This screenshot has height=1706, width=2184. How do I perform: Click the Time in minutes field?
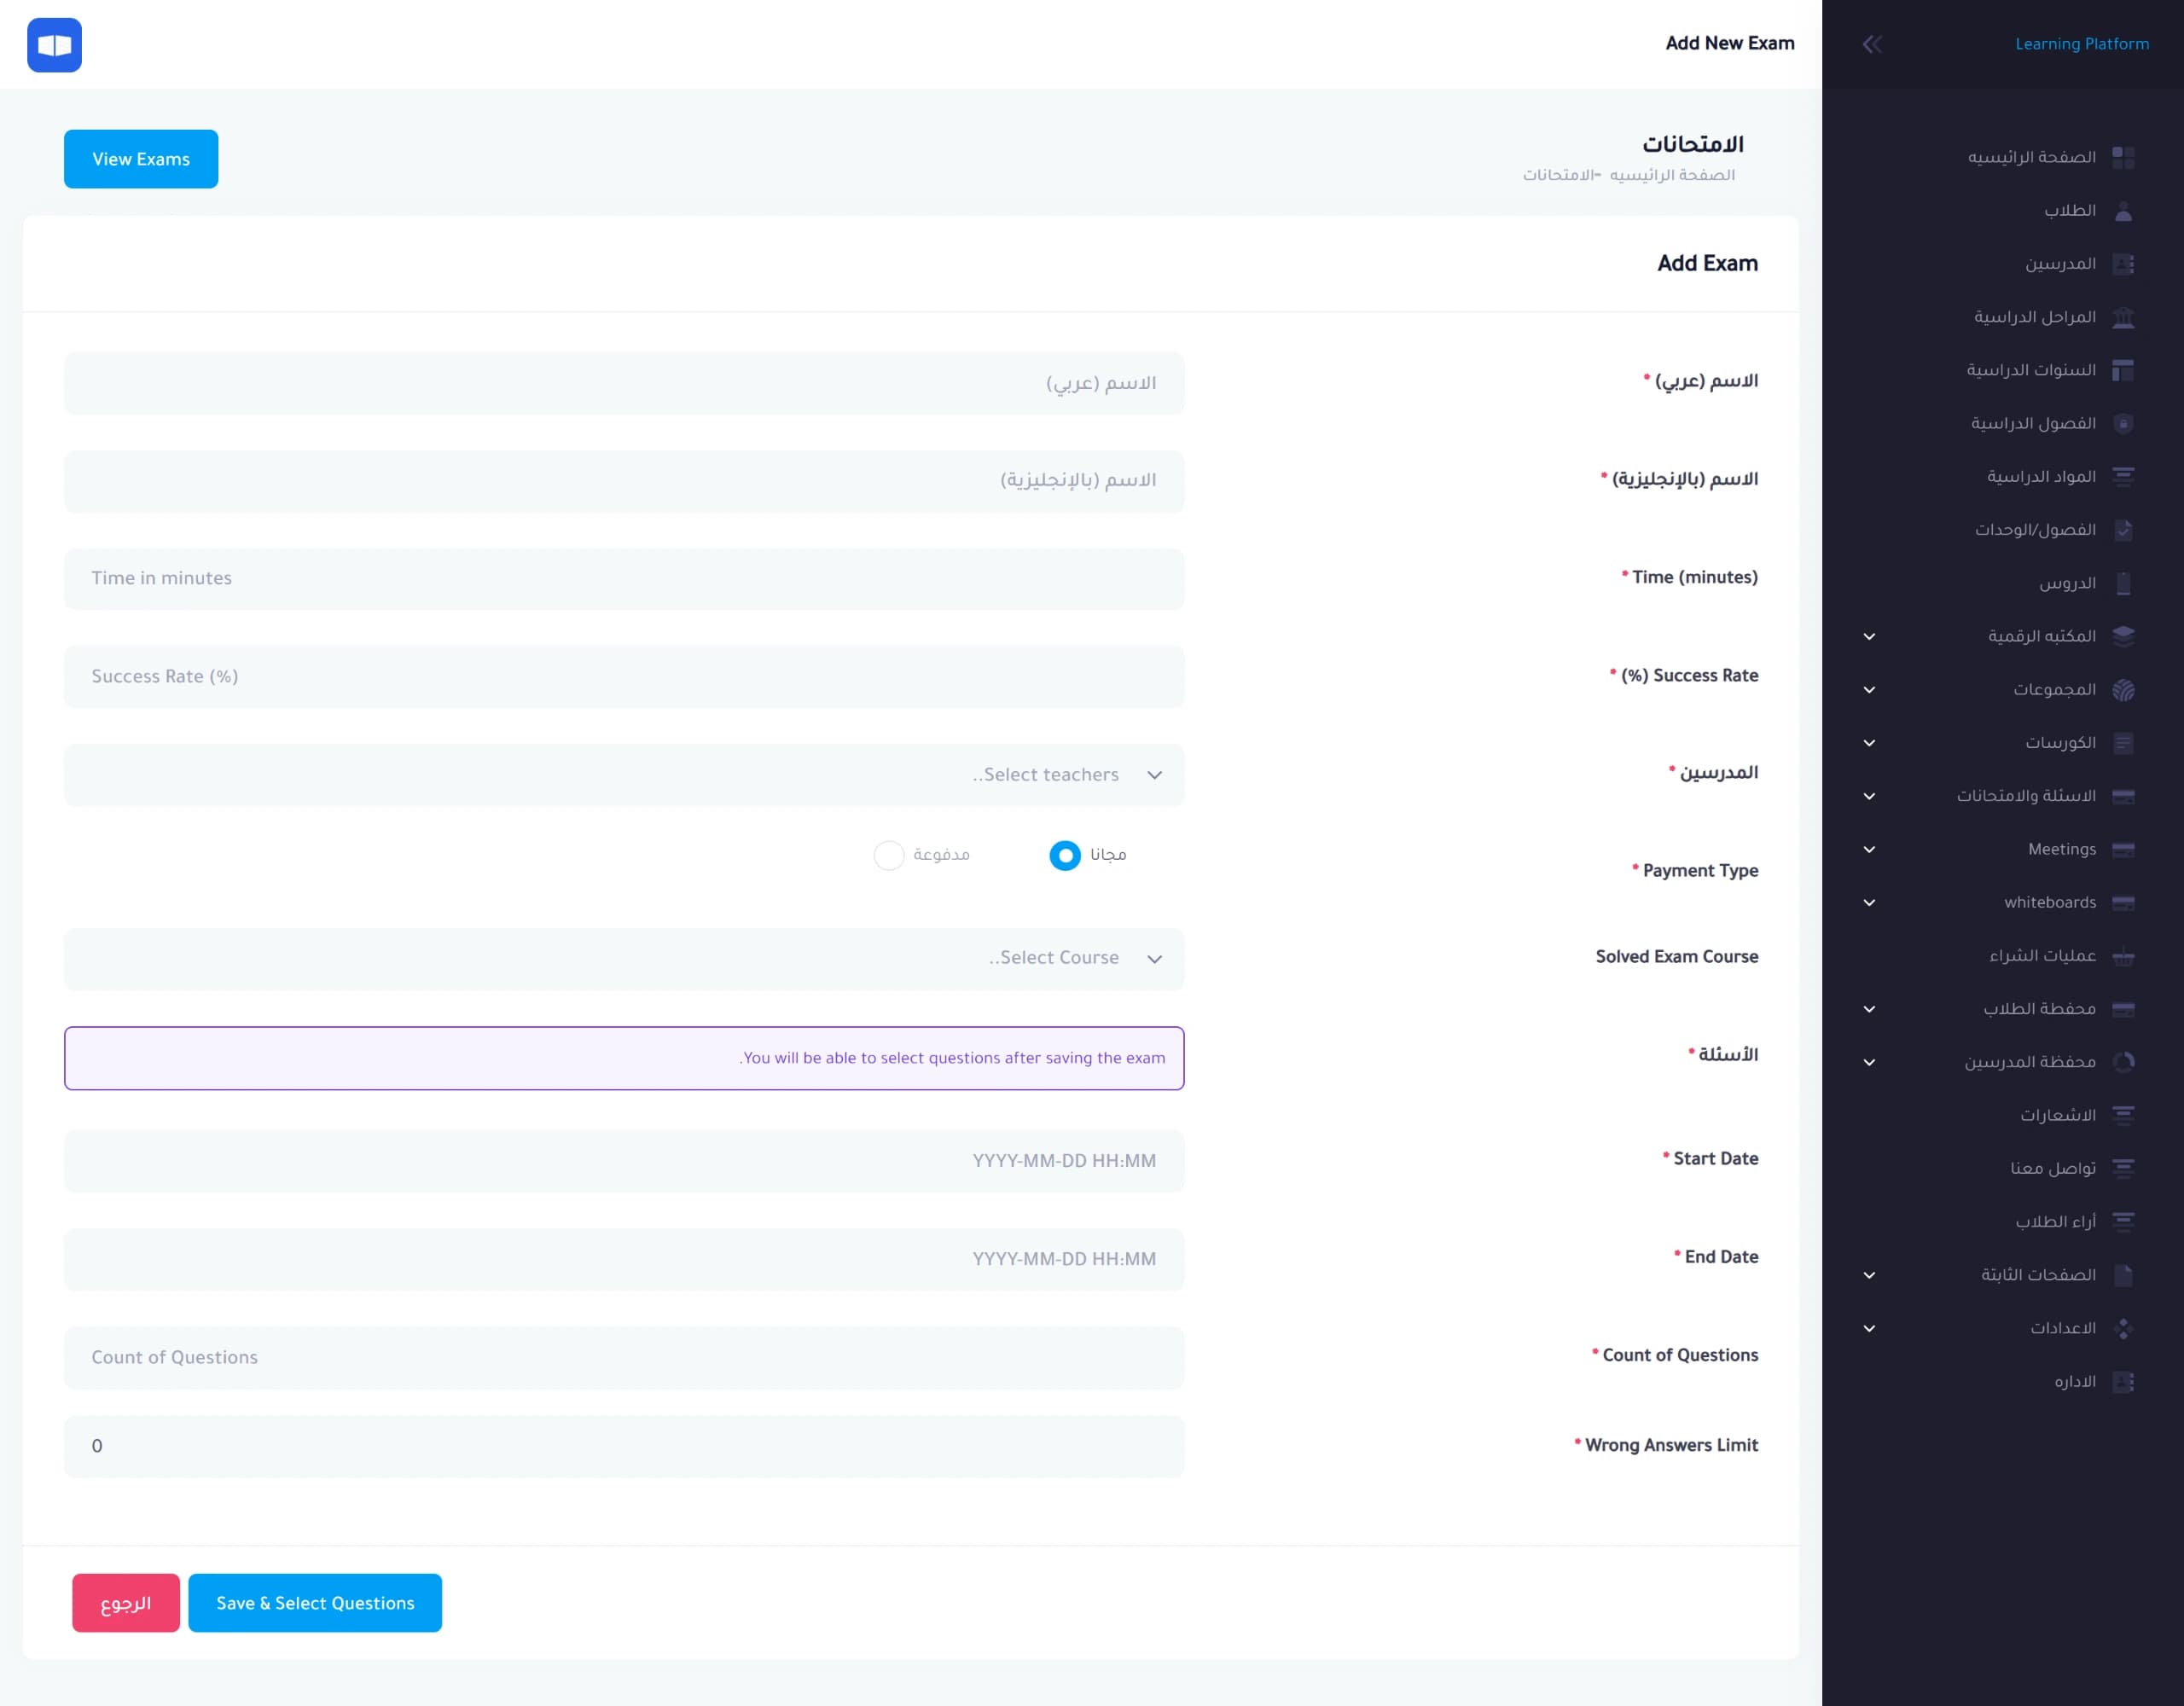point(624,578)
